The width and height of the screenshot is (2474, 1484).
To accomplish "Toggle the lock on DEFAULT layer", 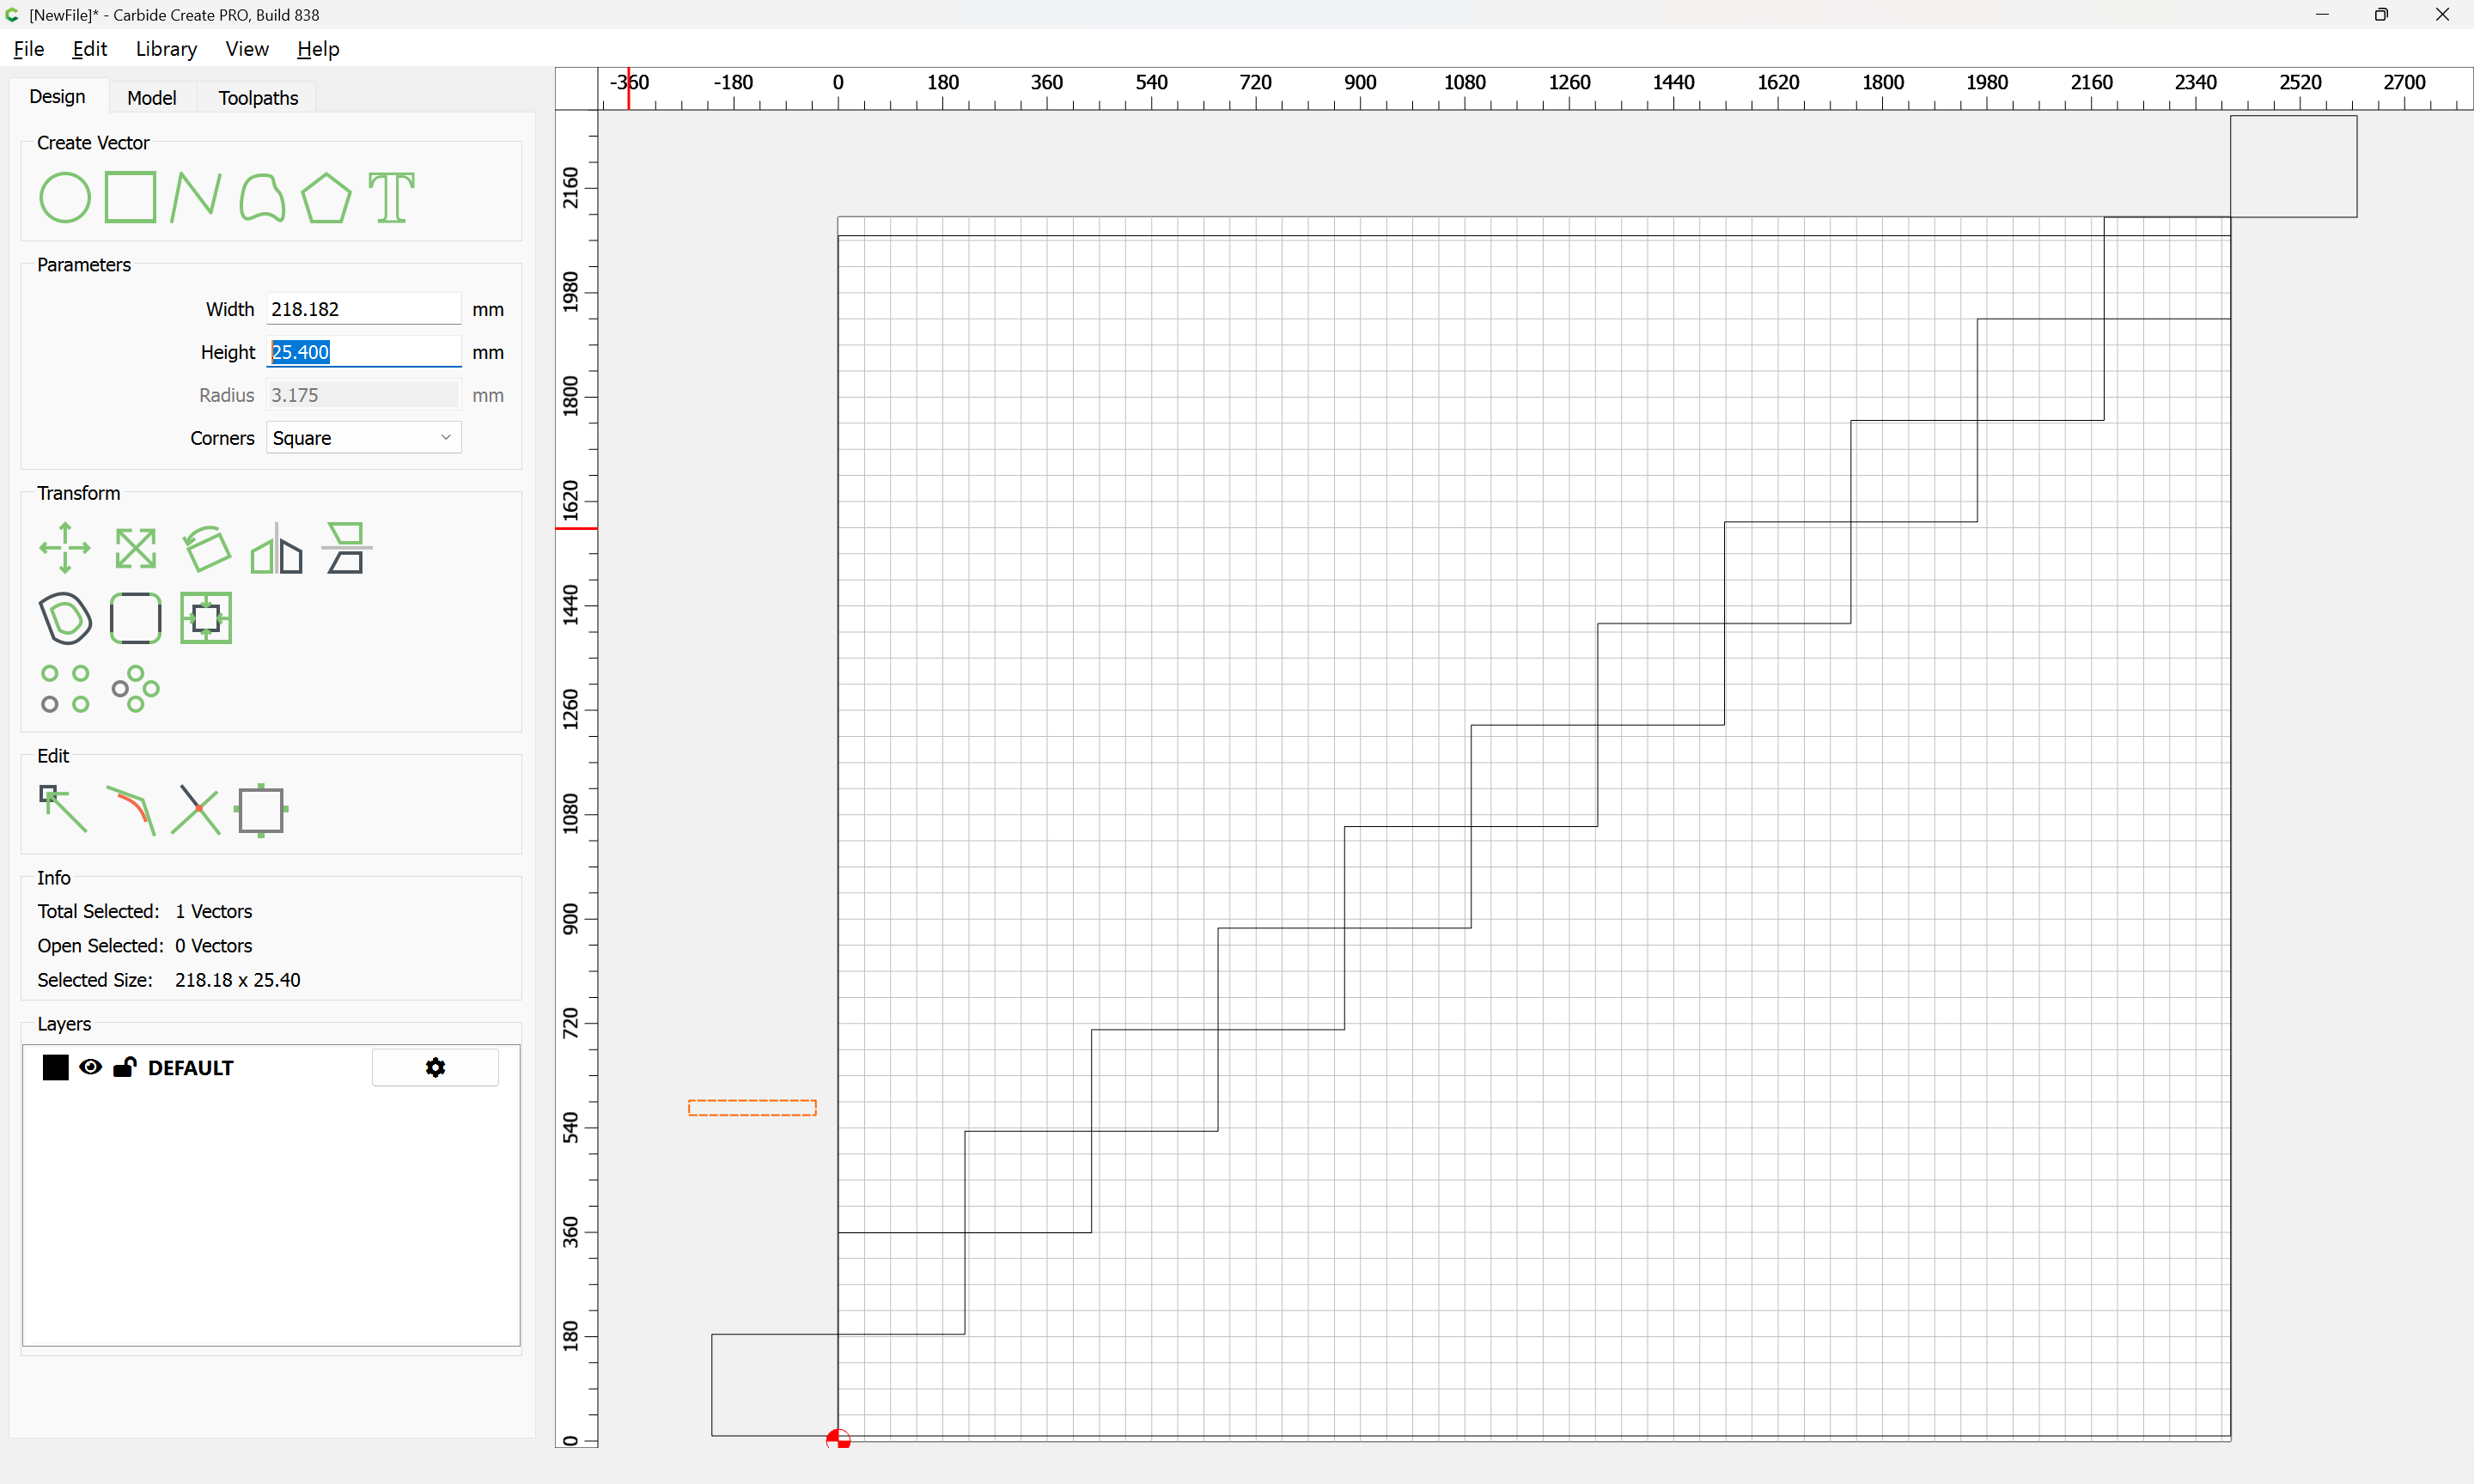I will (x=124, y=1067).
